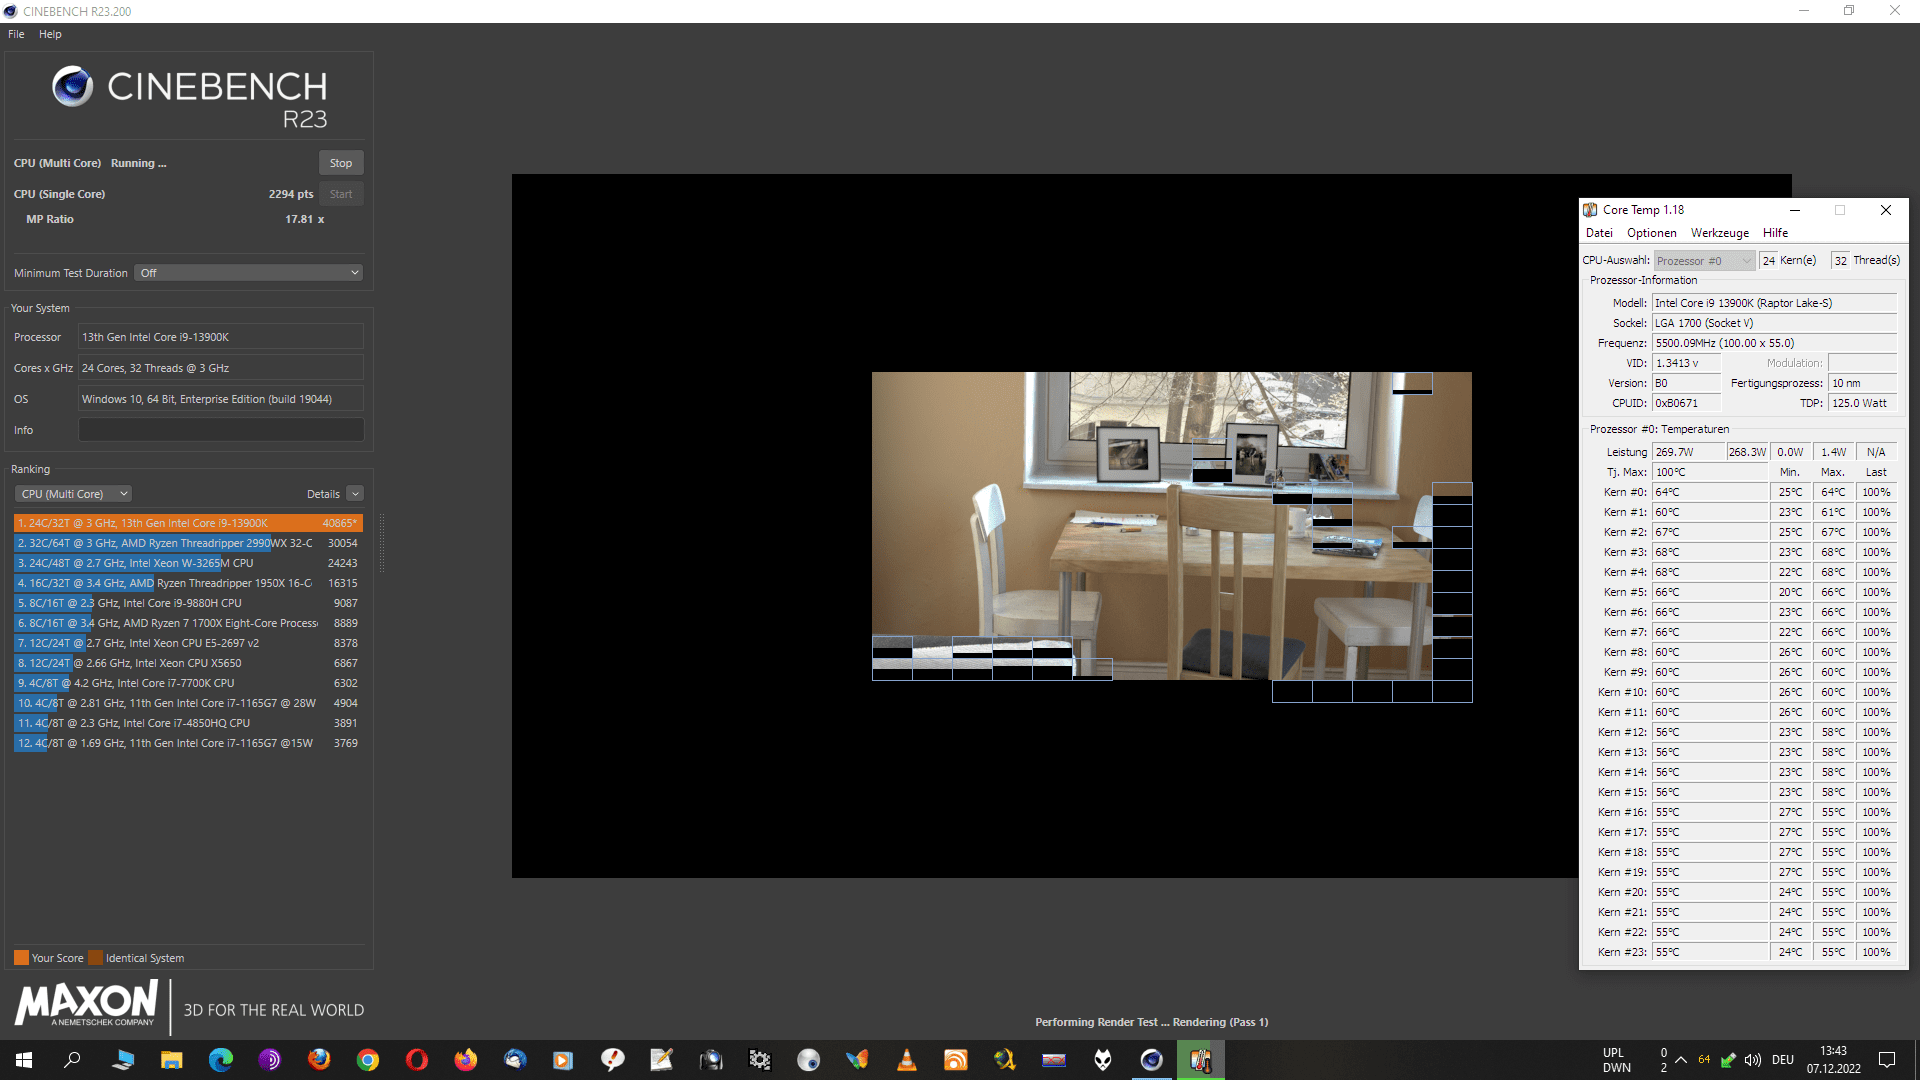Open the Optionen menu in Core Temp
This screenshot has height=1080, width=1920.
coord(1651,233)
